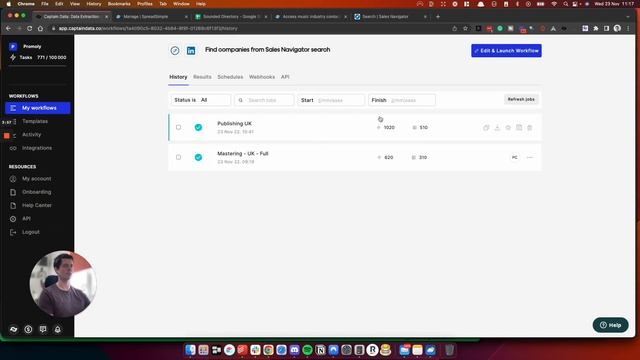Click the Refresh jobs button
Screen dimensions: 640x360
(521, 99)
